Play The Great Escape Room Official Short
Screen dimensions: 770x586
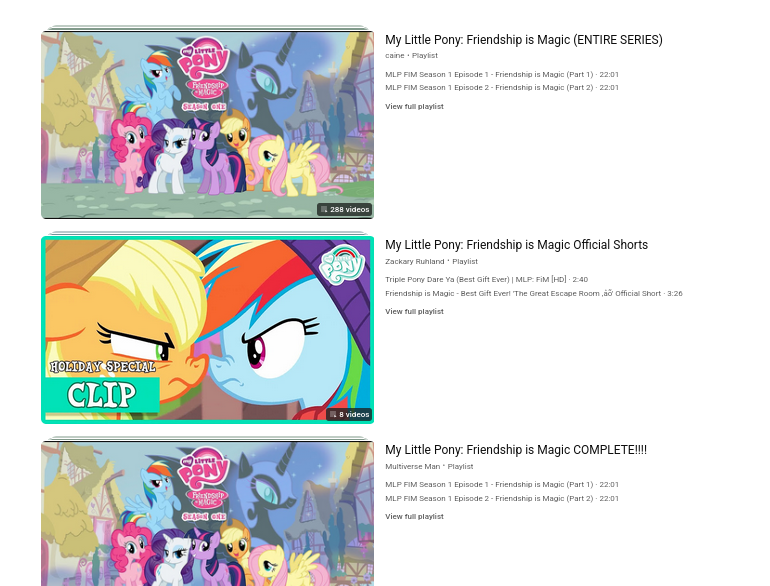pyautogui.click(x=534, y=293)
